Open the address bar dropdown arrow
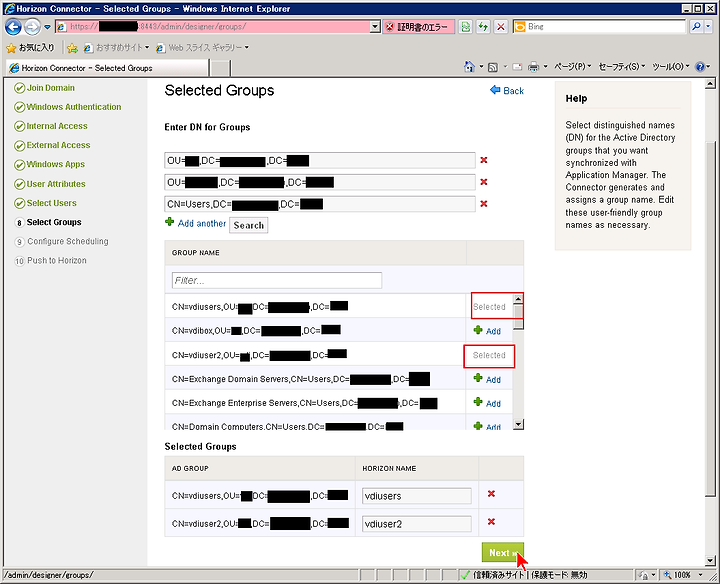 pos(375,27)
